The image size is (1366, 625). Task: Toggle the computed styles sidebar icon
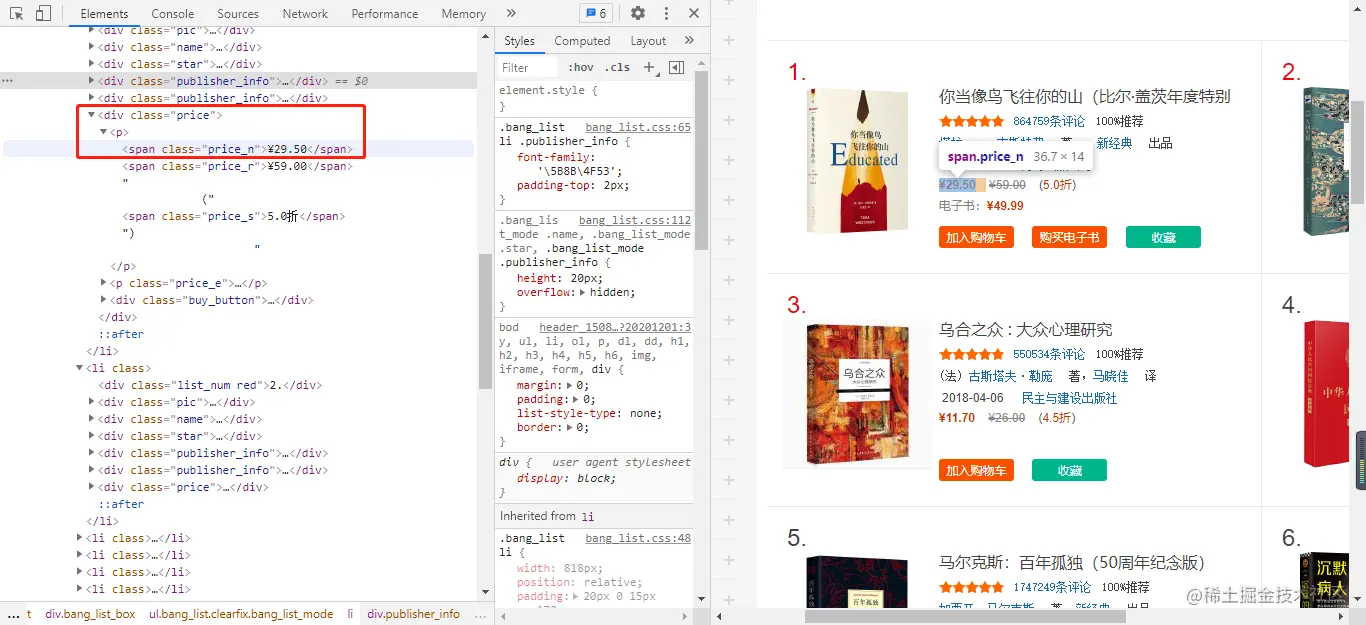[x=676, y=67]
